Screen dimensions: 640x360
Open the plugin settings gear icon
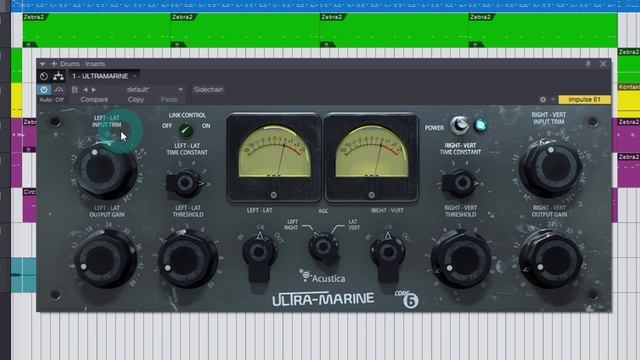point(542,99)
